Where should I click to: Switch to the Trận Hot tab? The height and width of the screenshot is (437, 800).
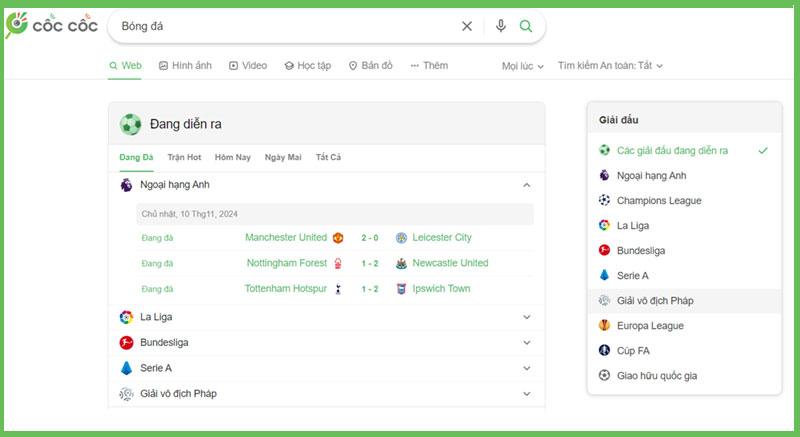coord(184,157)
